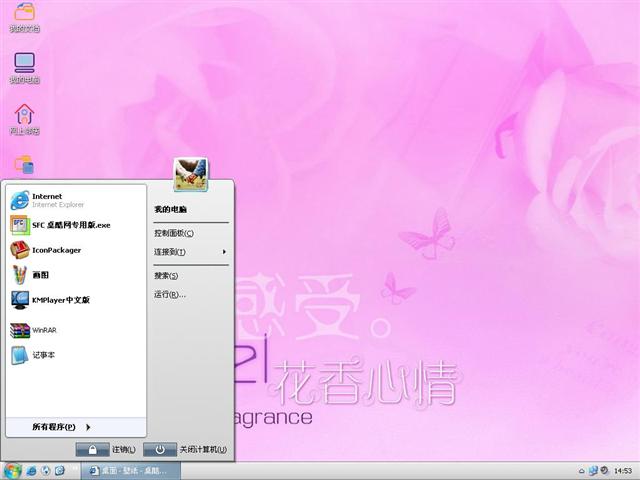The image size is (640, 480).
Task: Click the network computers tray icon
Action: (593, 471)
